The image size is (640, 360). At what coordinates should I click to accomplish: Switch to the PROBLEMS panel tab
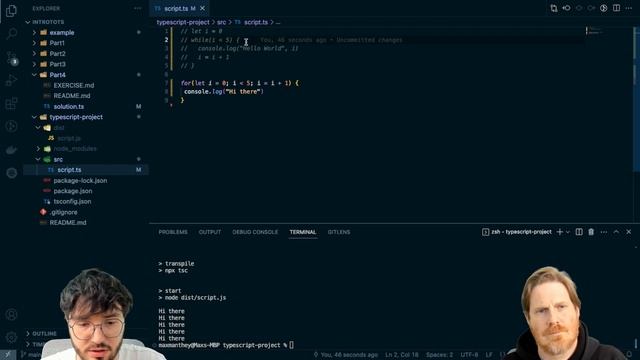[x=173, y=232]
